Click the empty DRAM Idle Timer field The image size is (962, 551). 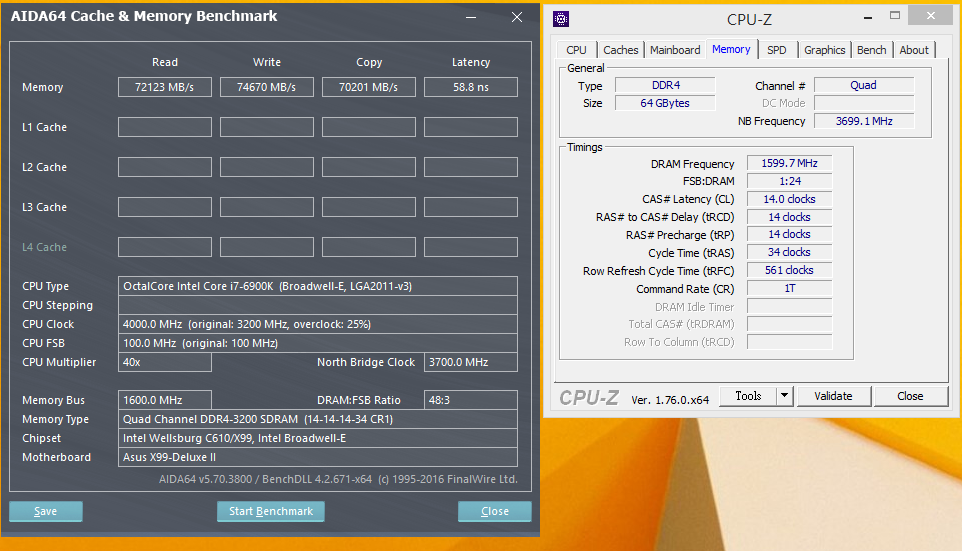coord(790,306)
